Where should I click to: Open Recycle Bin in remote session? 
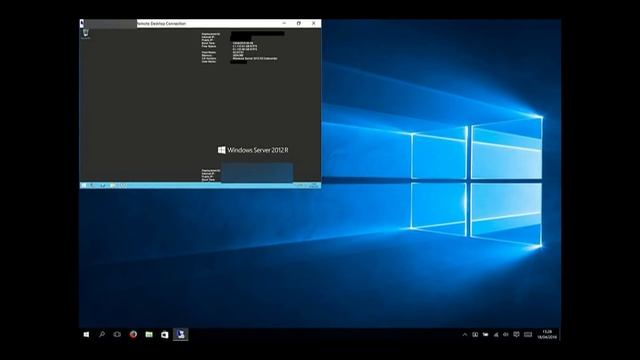[x=86, y=33]
